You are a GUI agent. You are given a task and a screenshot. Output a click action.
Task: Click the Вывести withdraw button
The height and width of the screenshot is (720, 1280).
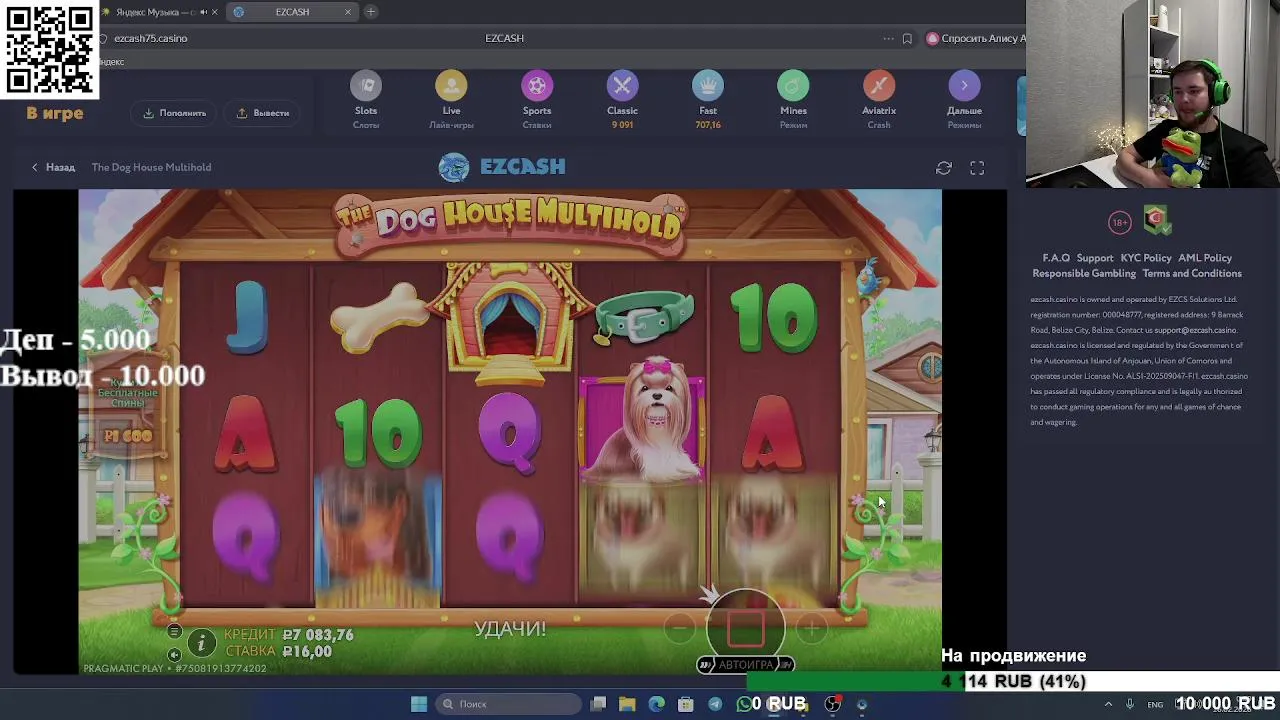tap(263, 113)
